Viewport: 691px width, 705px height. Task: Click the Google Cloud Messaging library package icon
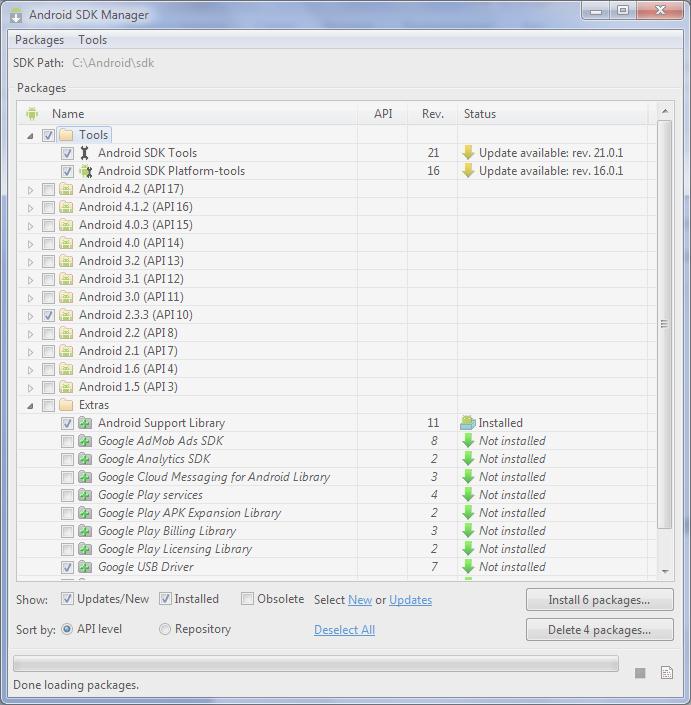[x=85, y=477]
